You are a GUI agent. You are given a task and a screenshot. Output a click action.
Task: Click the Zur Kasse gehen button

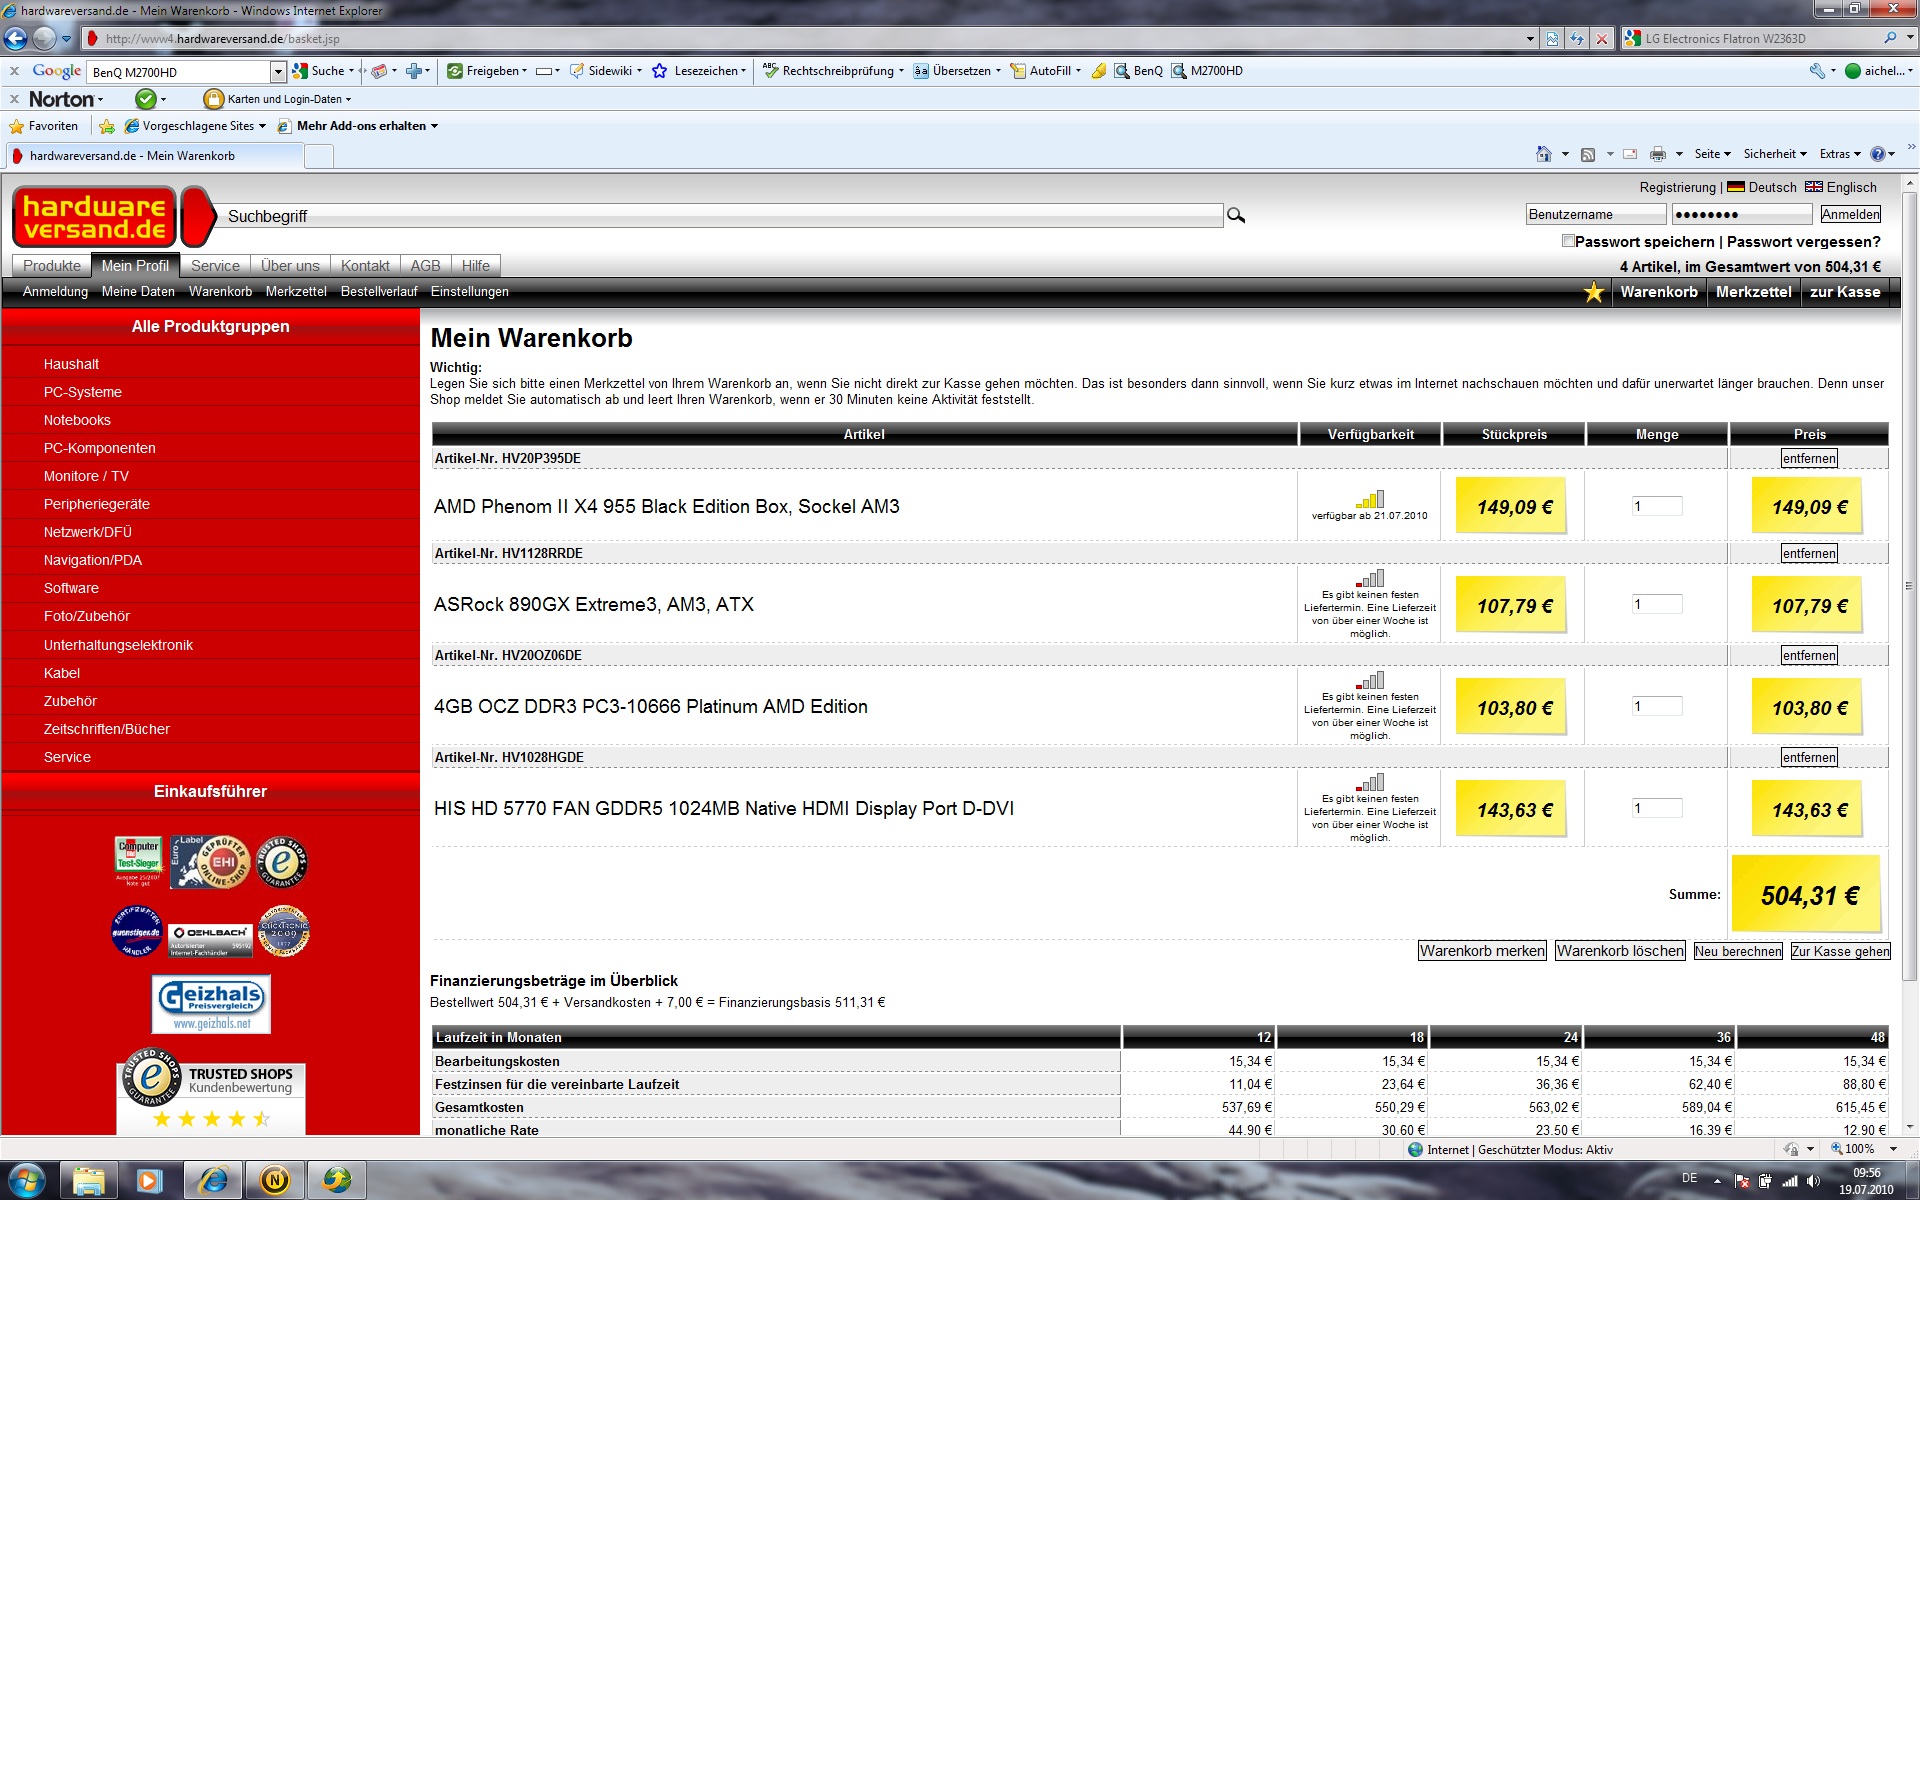tap(1840, 951)
